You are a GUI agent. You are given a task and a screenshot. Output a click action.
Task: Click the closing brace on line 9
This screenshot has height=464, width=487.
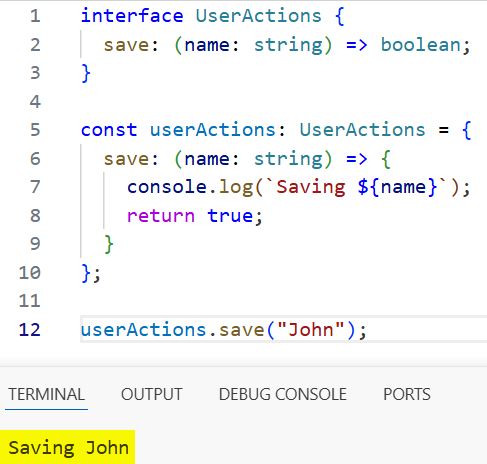[x=109, y=244]
